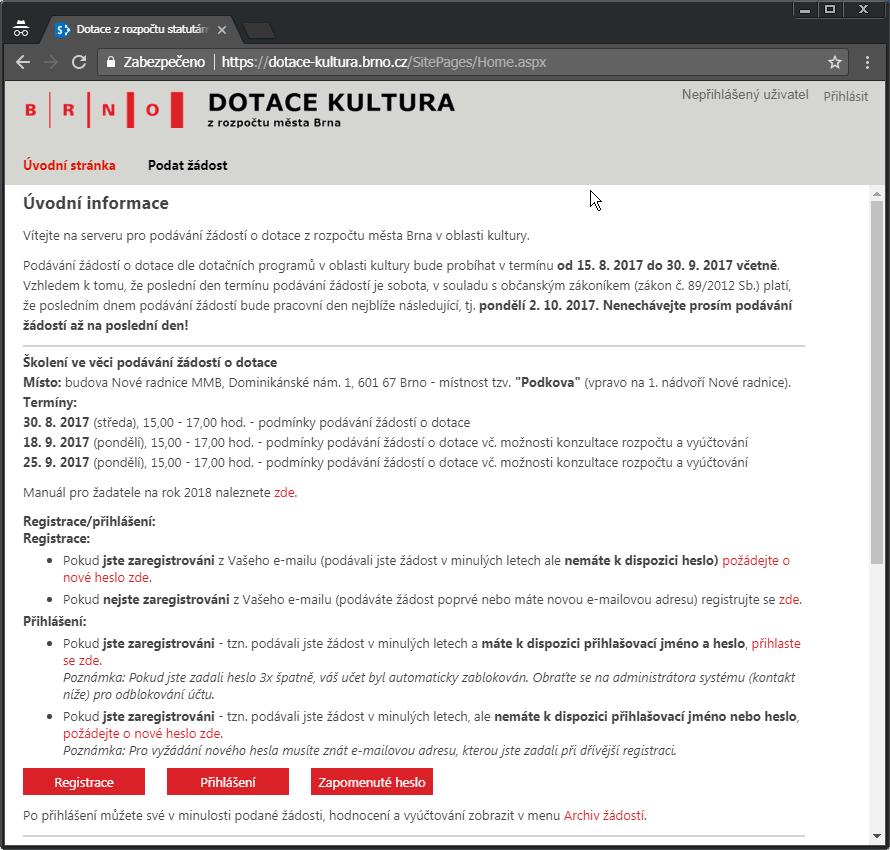Click the scrollbar down arrow
This screenshot has width=890, height=850.
click(x=876, y=836)
